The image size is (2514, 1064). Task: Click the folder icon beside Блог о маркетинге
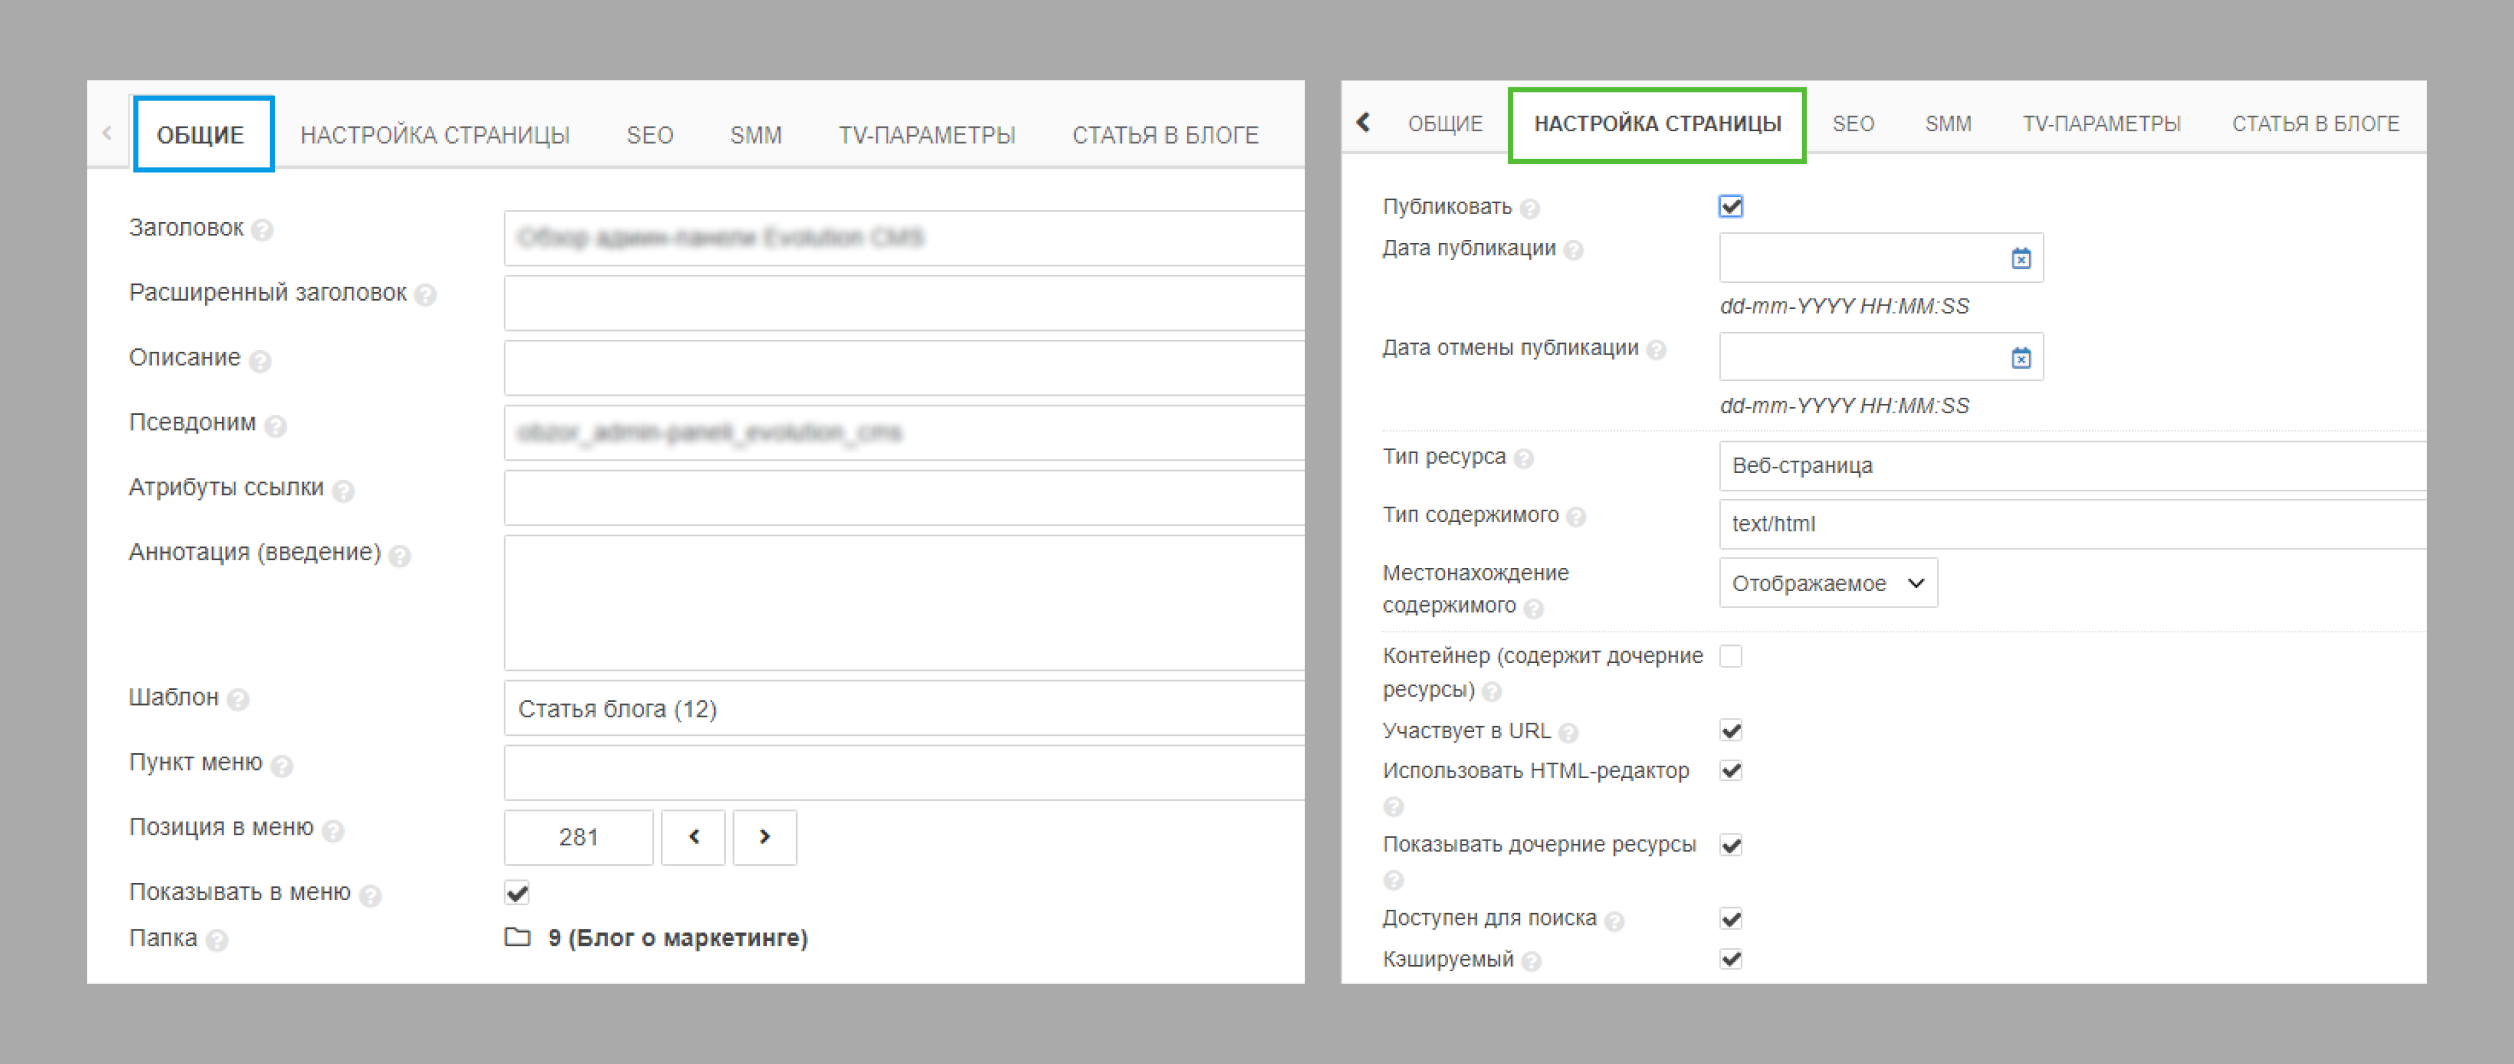(517, 937)
